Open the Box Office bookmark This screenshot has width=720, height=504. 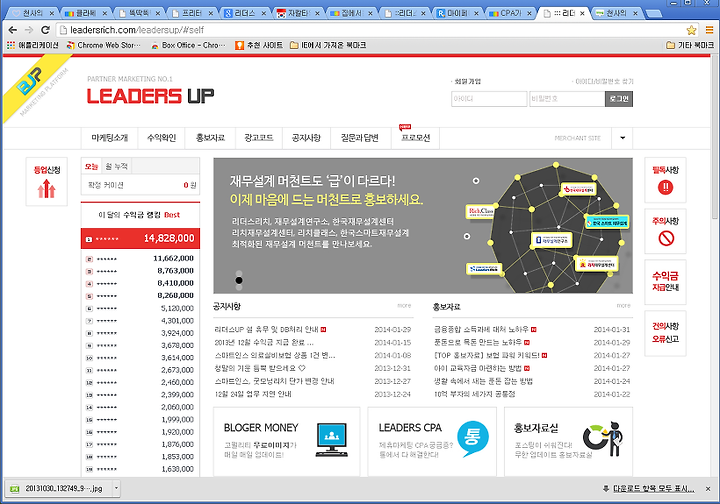[189, 45]
